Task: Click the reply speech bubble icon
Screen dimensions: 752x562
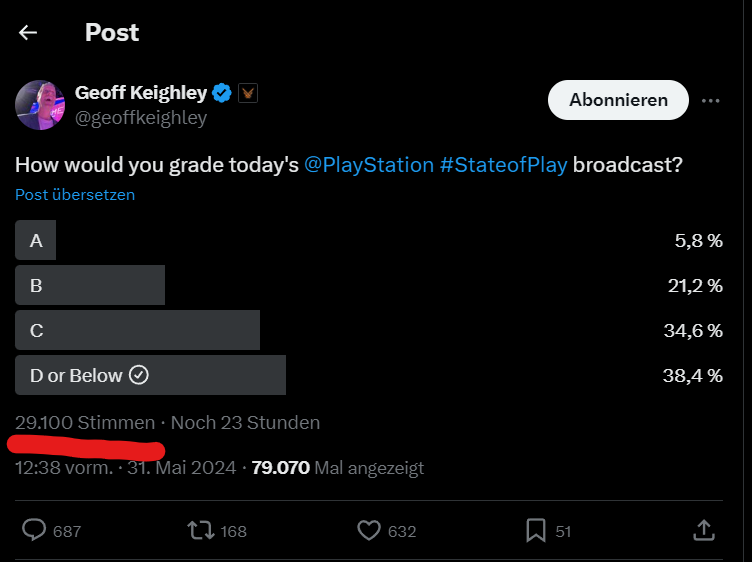Action: tap(34, 530)
